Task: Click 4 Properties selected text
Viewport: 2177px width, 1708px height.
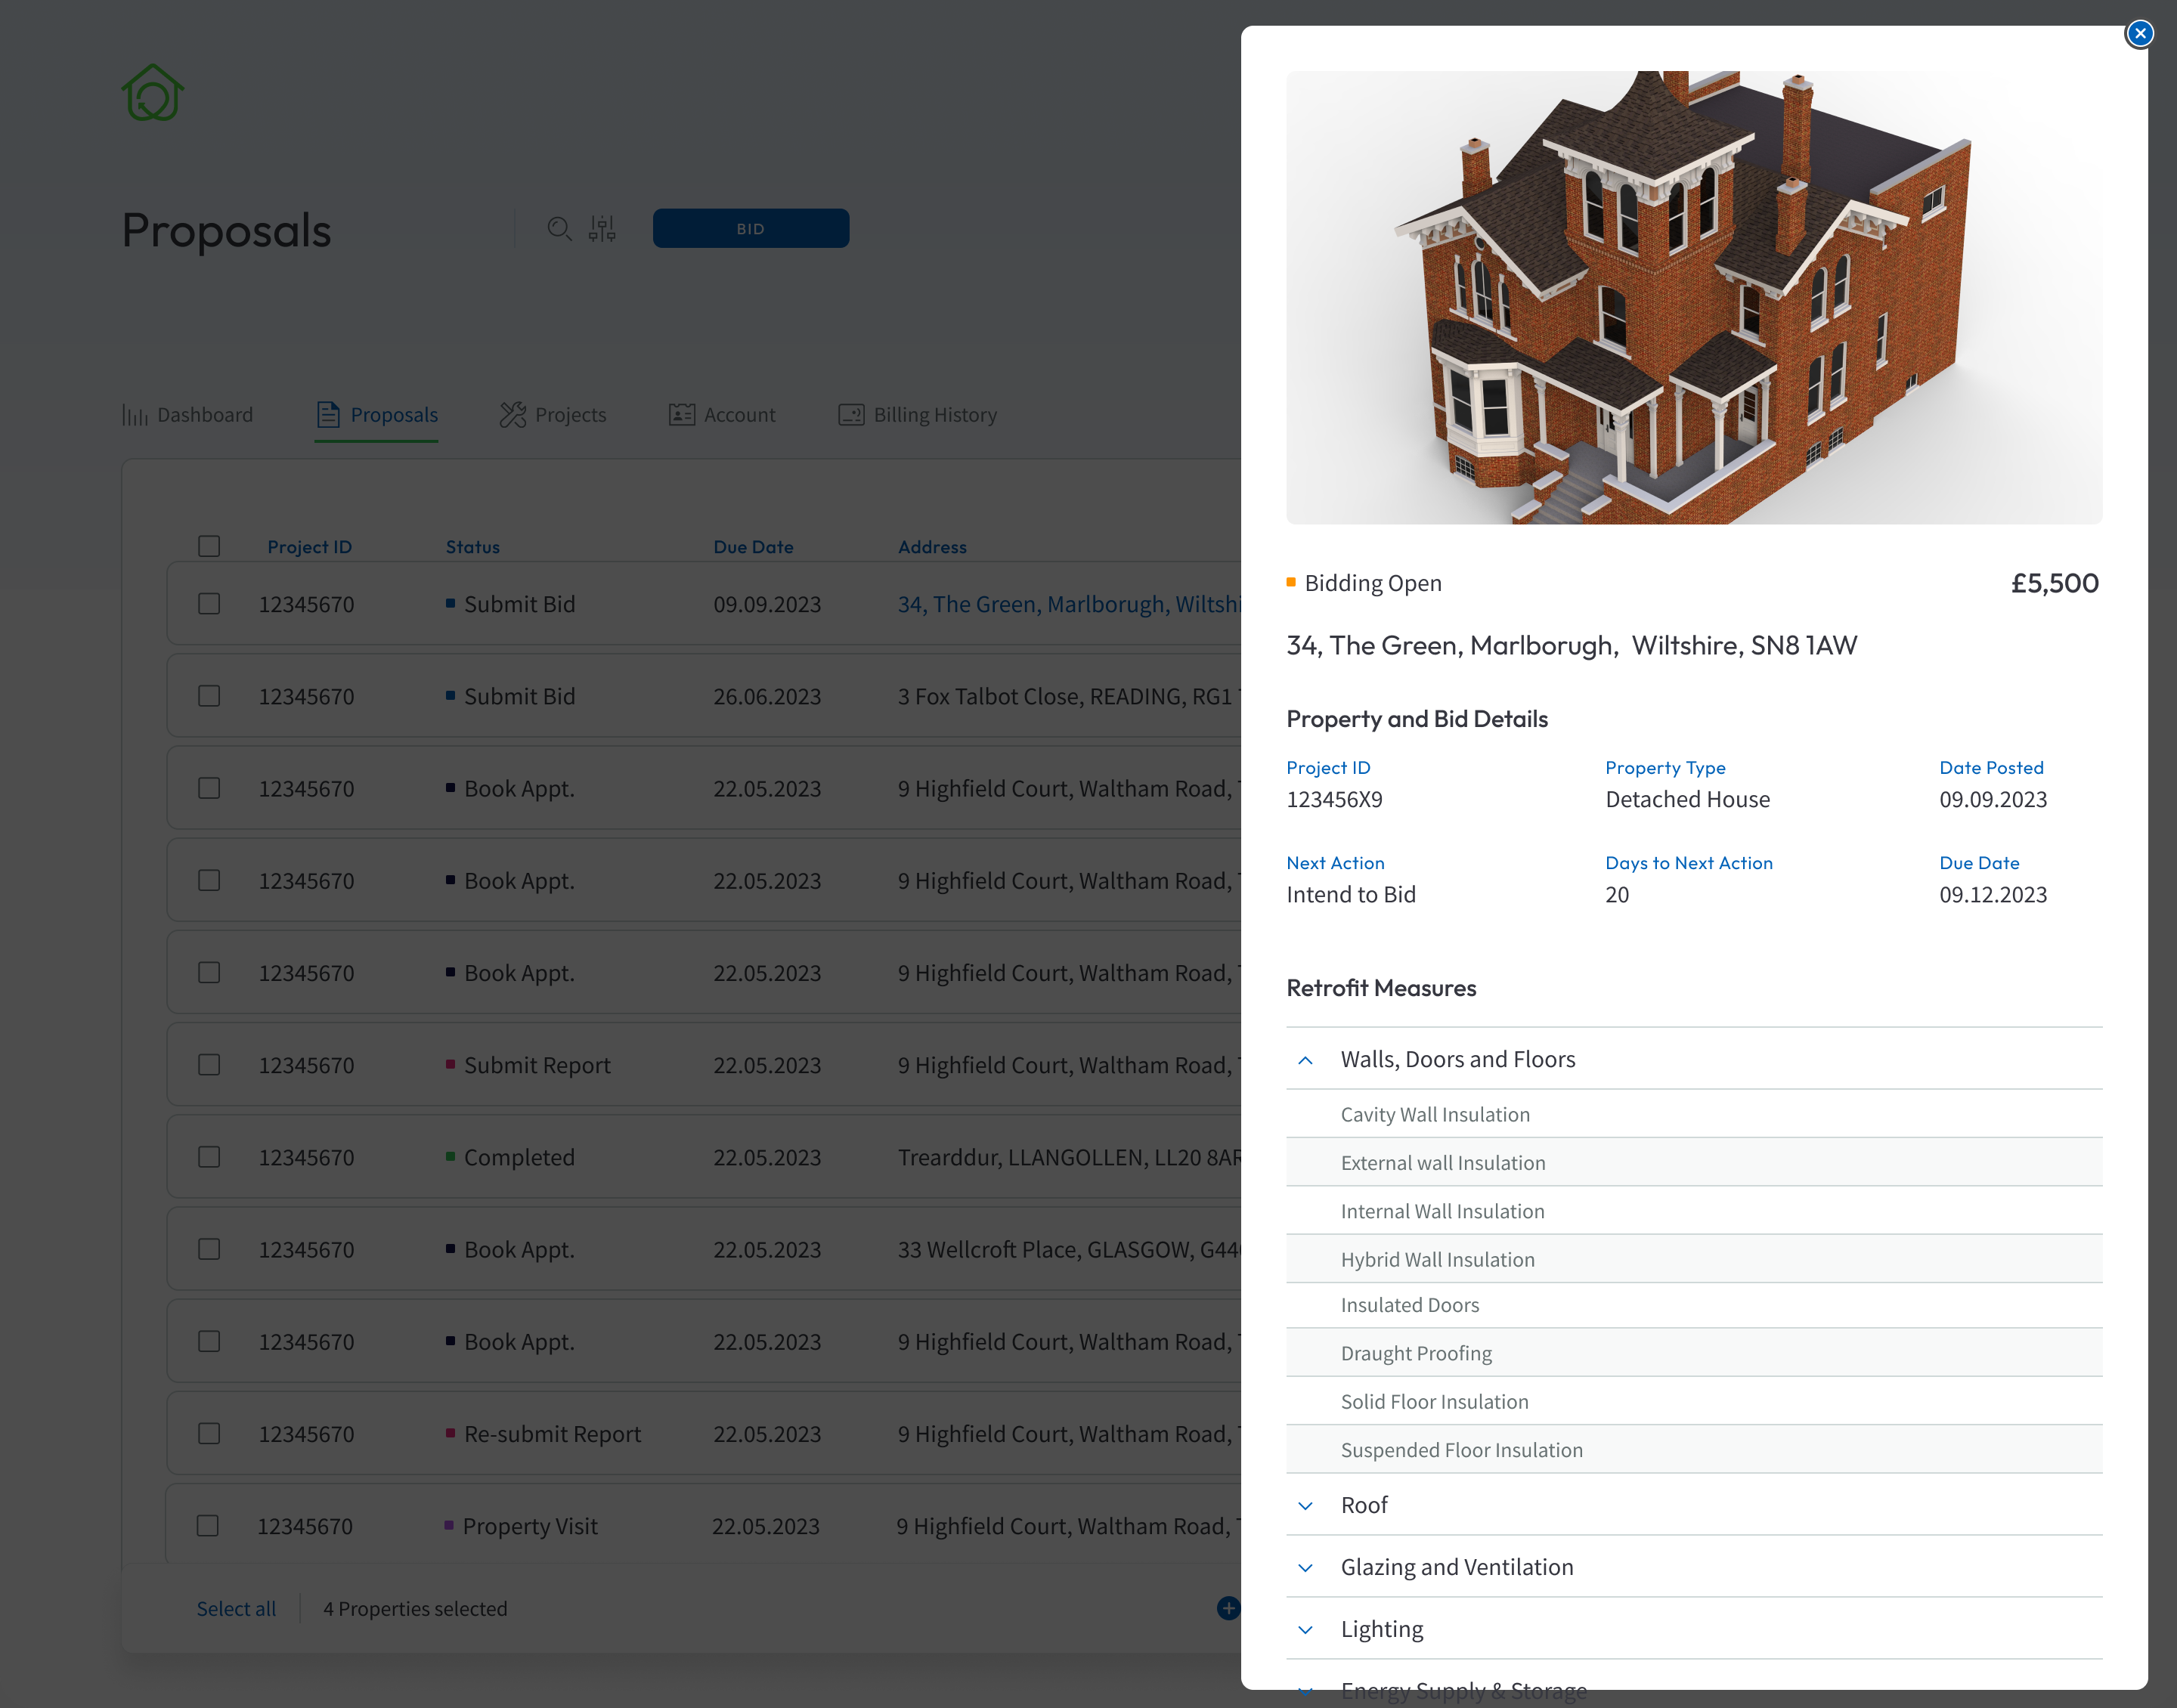Action: coord(415,1609)
